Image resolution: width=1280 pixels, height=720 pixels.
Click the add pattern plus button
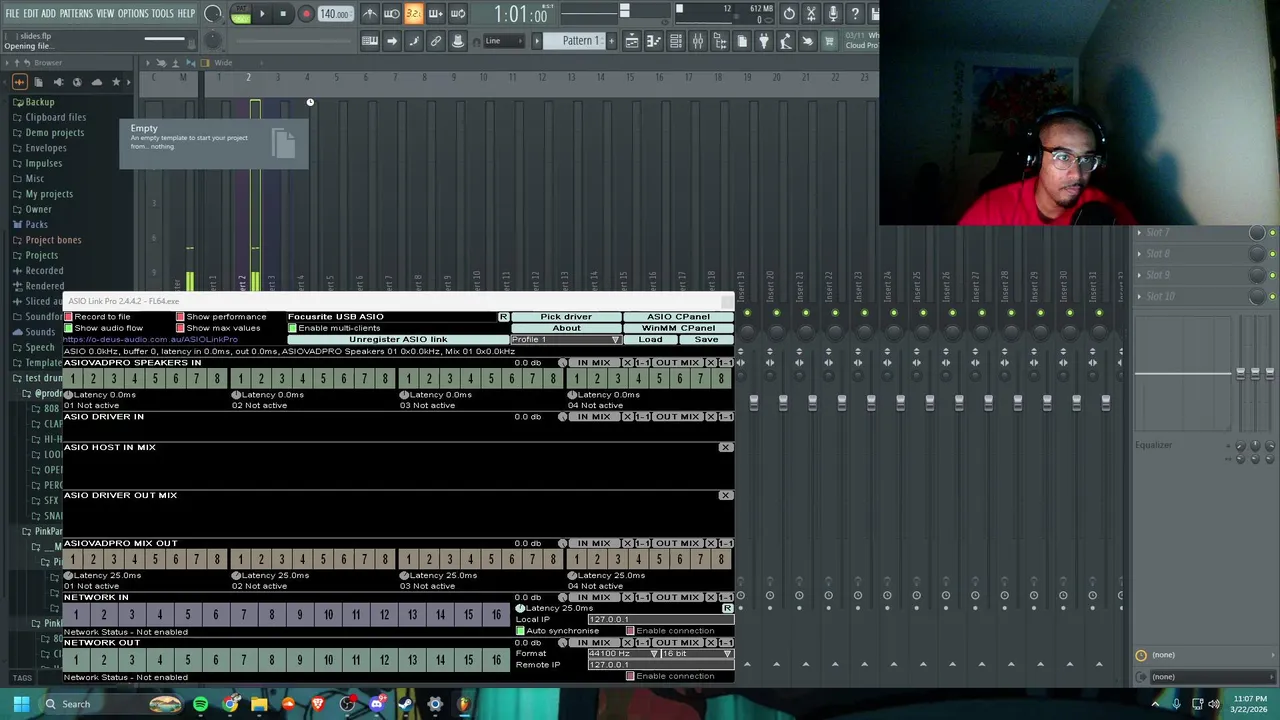pyautogui.click(x=611, y=41)
